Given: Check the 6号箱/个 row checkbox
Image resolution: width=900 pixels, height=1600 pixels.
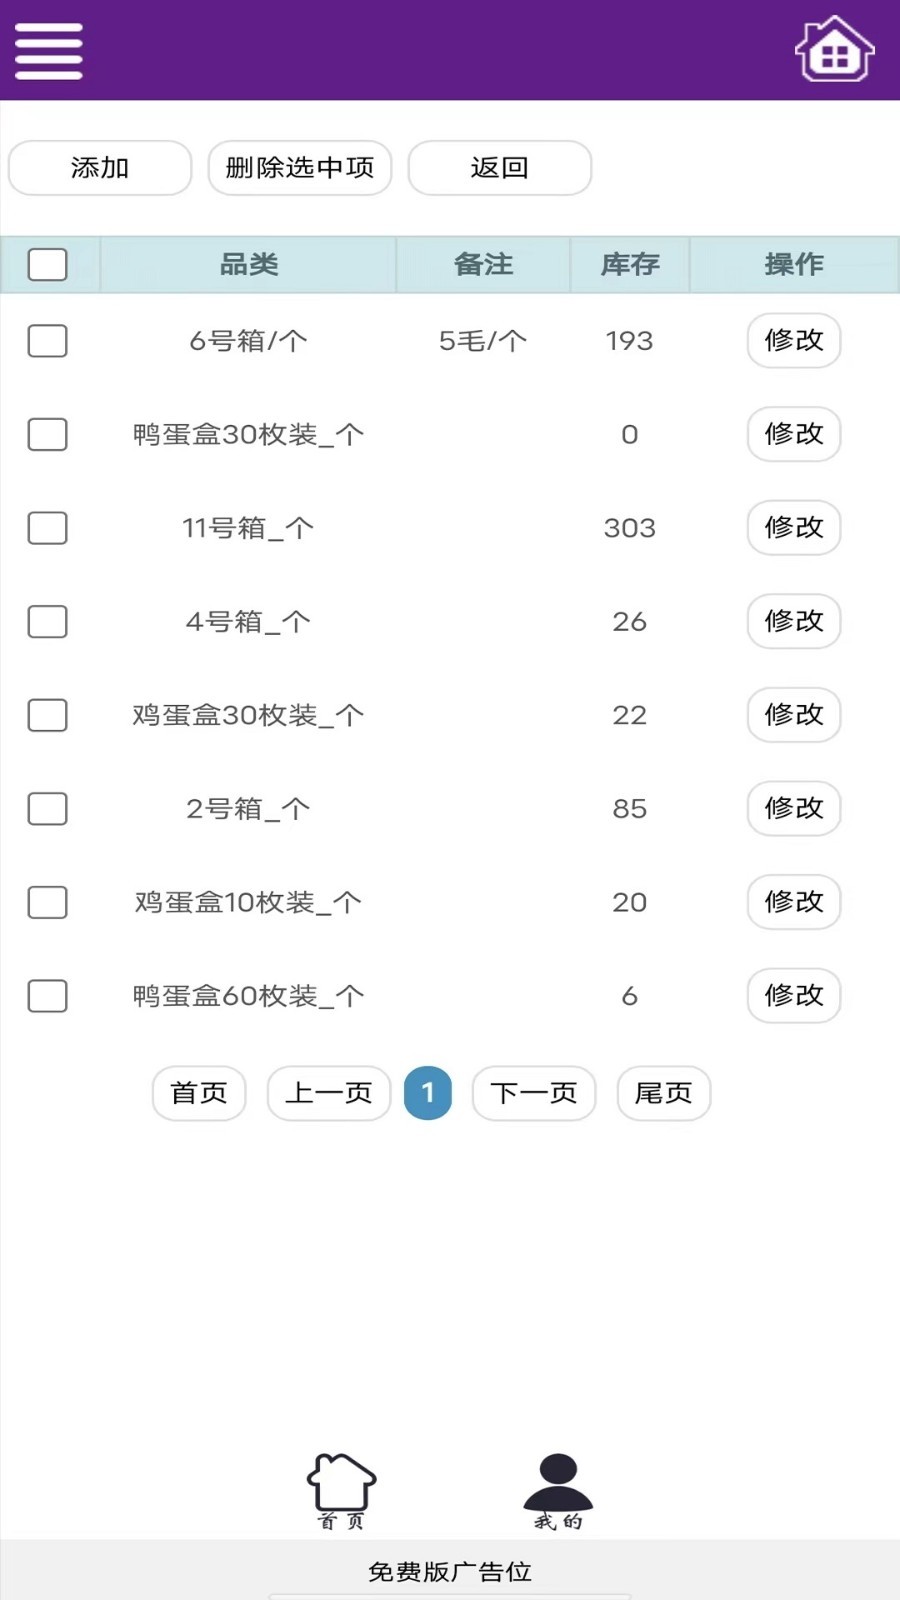Looking at the screenshot, I should click(48, 341).
